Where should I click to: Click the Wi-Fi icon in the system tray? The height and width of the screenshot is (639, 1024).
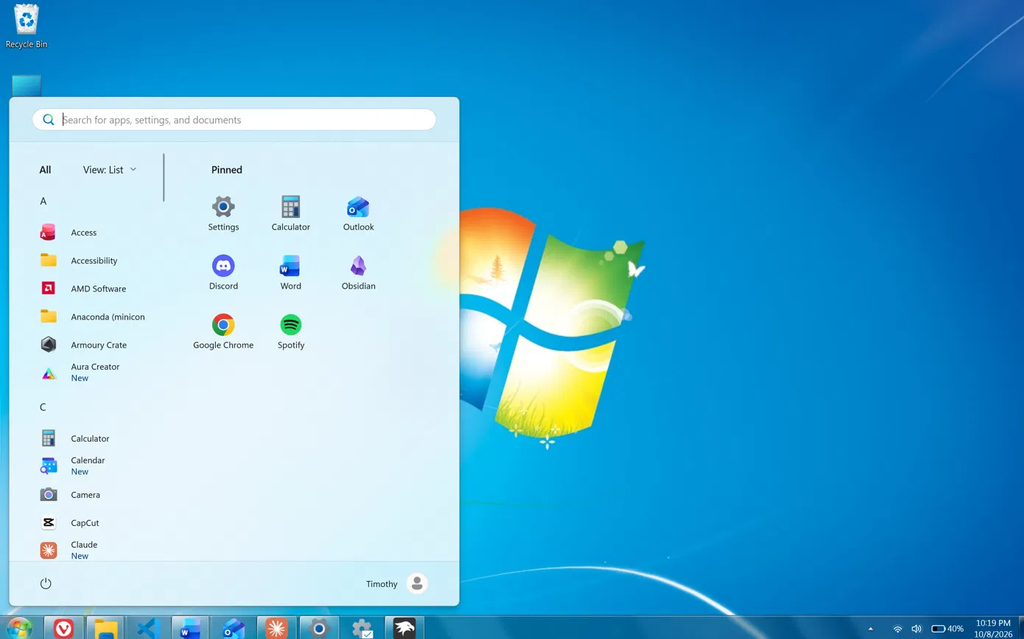(897, 629)
